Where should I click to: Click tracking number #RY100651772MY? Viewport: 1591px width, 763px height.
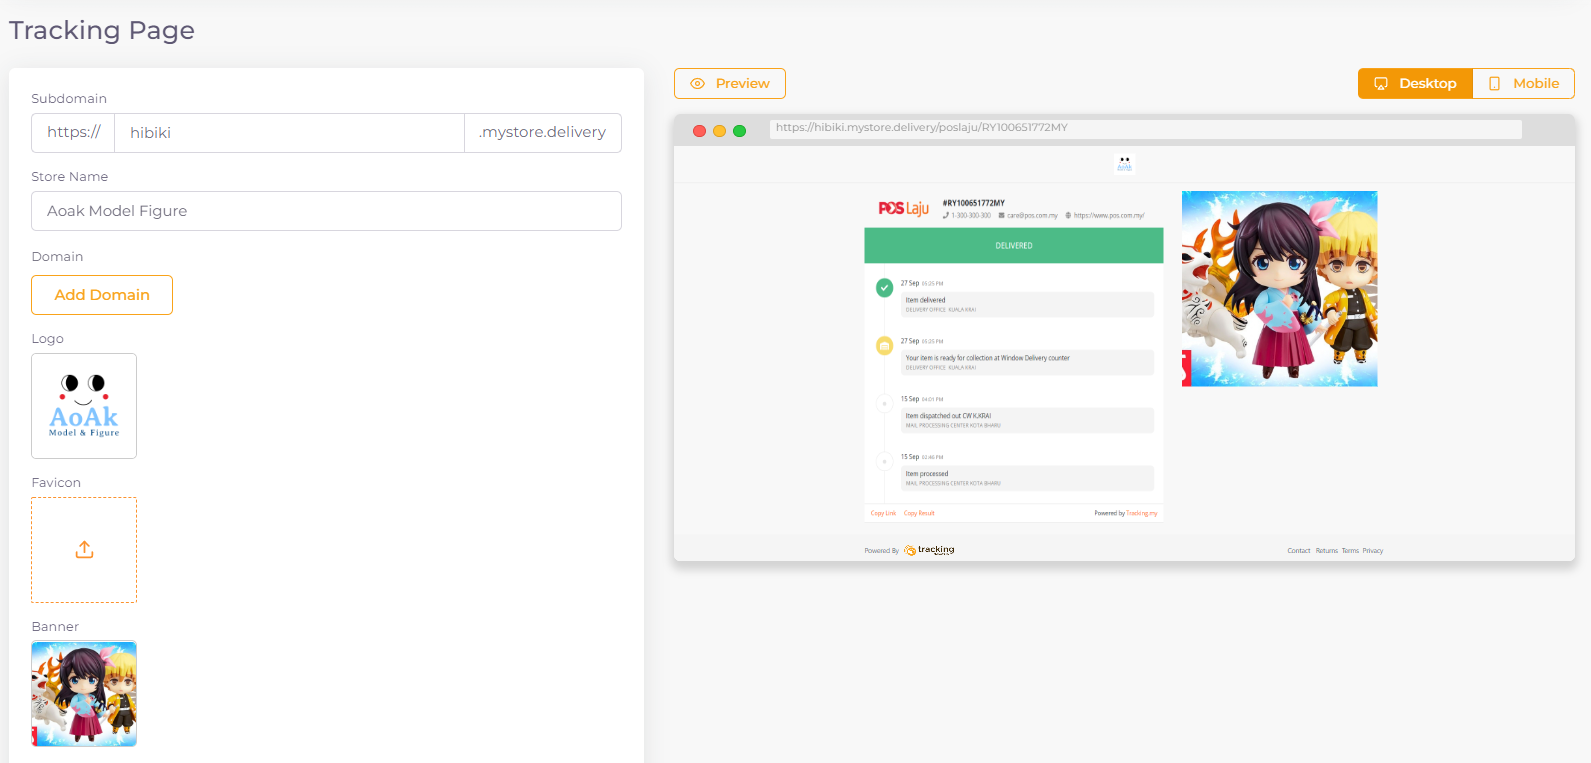click(973, 203)
